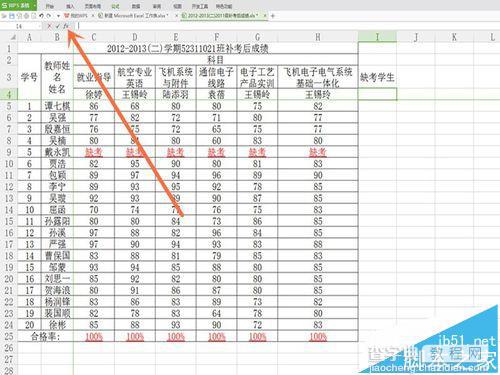Click the redo arrow icon
This screenshot has height=375, width=500.
pyautogui.click(x=49, y=16)
